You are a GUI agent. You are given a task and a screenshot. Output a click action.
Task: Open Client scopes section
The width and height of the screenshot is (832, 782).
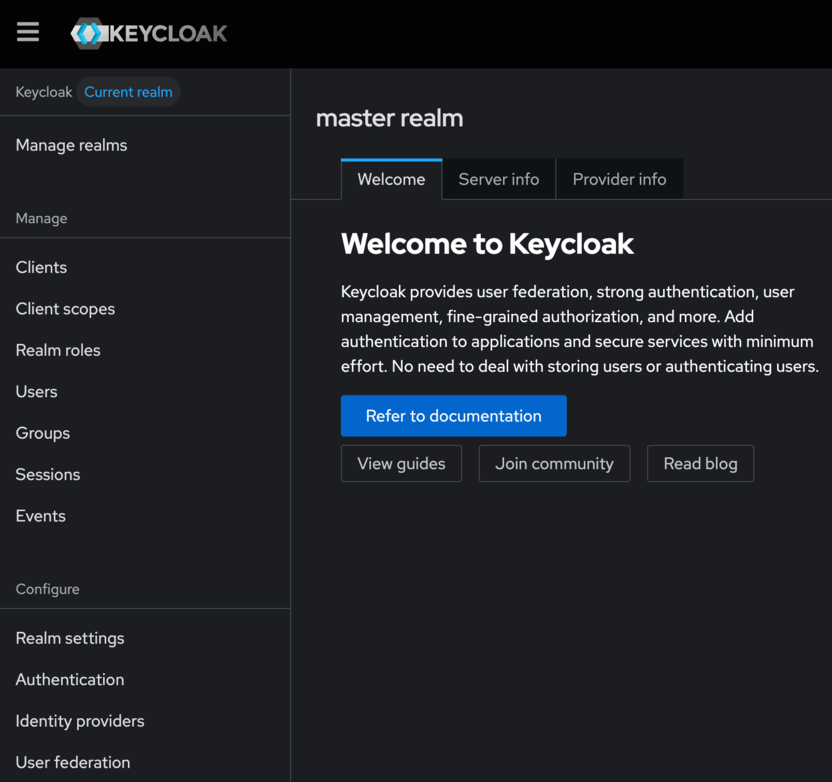[x=65, y=309]
